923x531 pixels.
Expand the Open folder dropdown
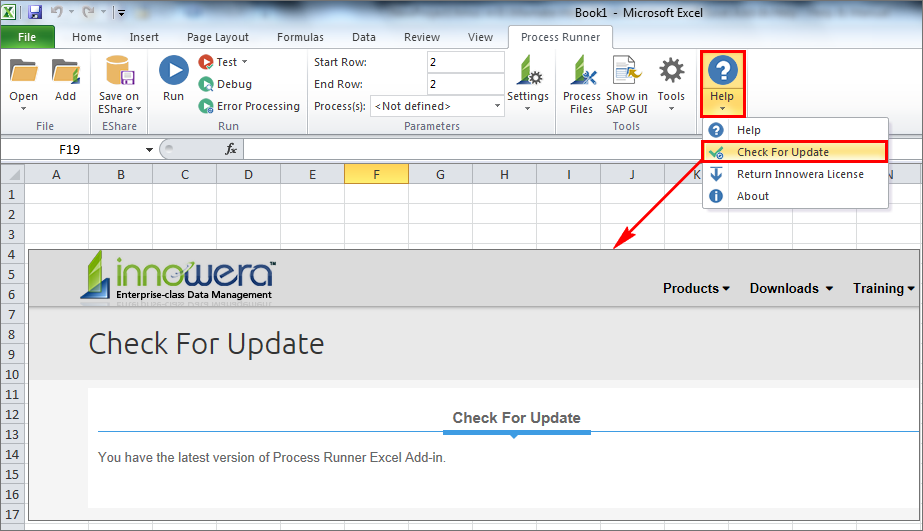[24, 108]
